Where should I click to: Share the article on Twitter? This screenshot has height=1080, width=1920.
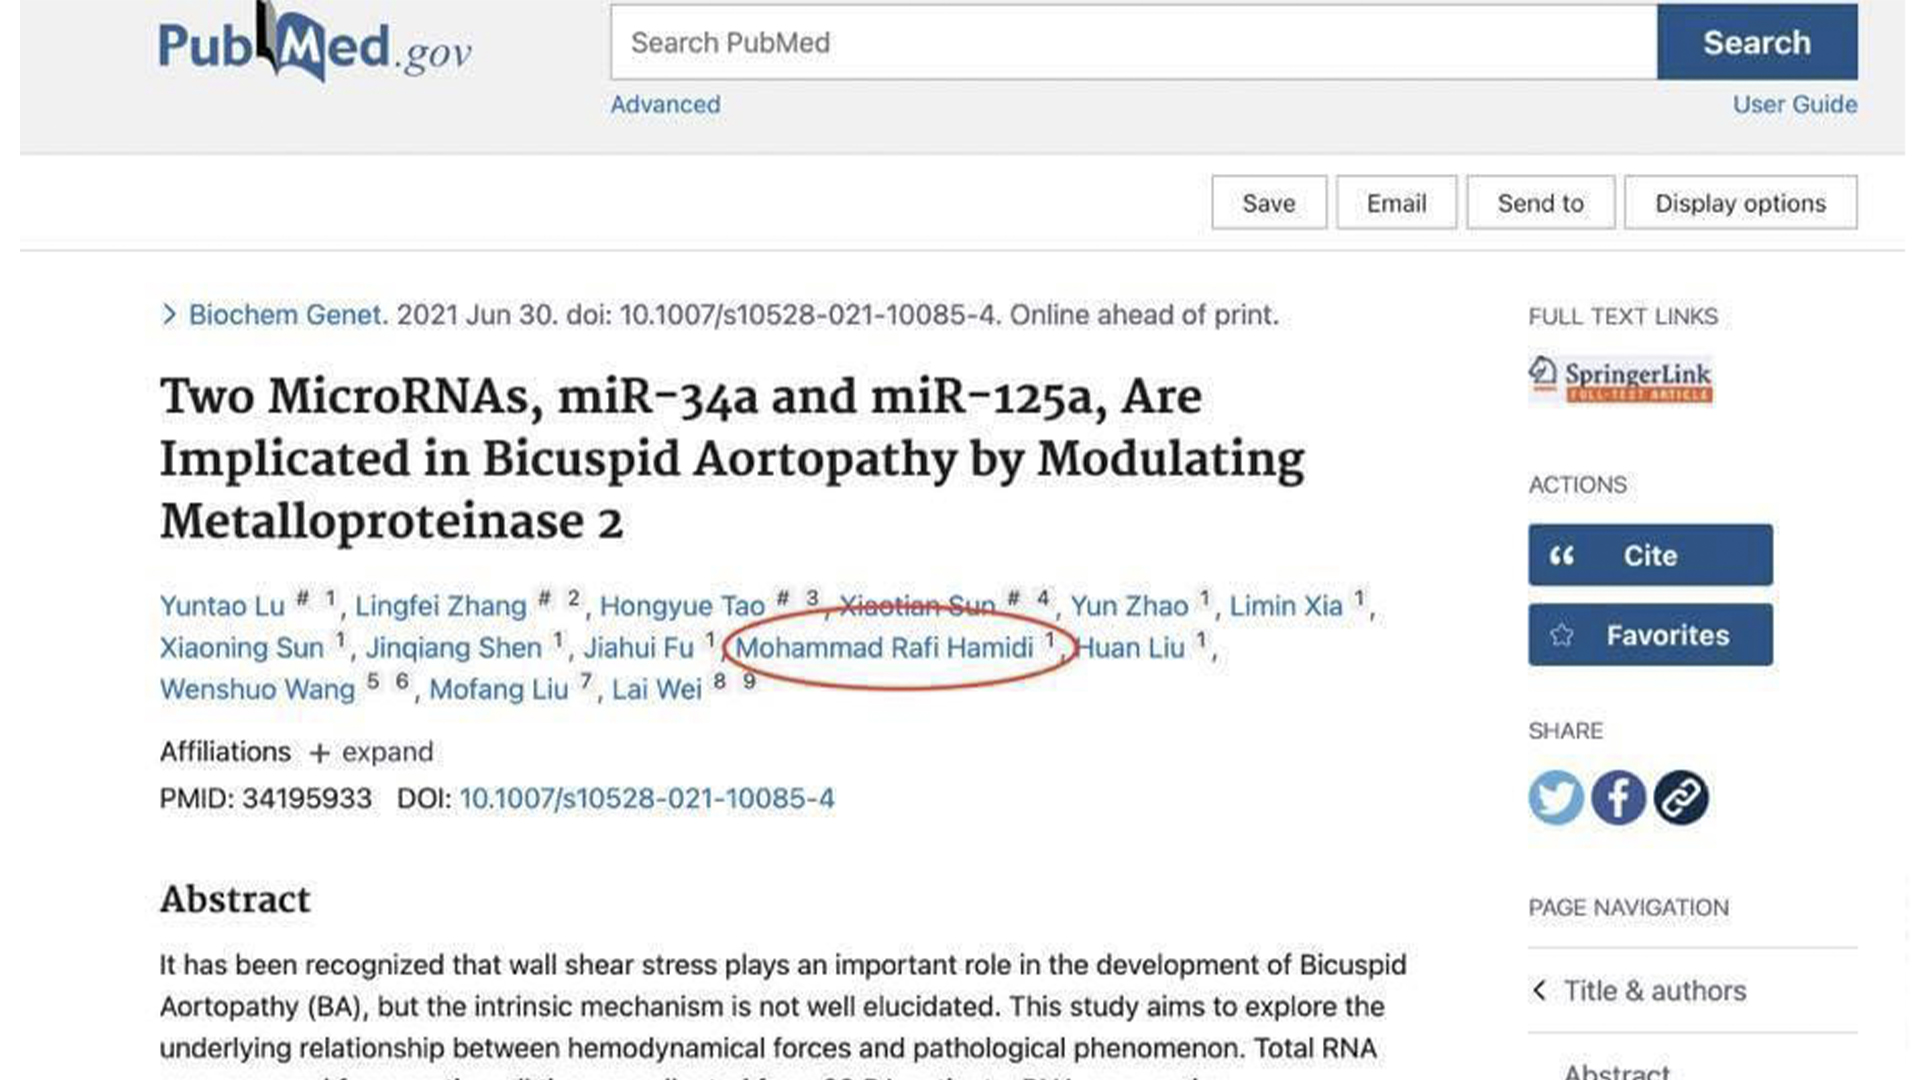click(x=1556, y=797)
